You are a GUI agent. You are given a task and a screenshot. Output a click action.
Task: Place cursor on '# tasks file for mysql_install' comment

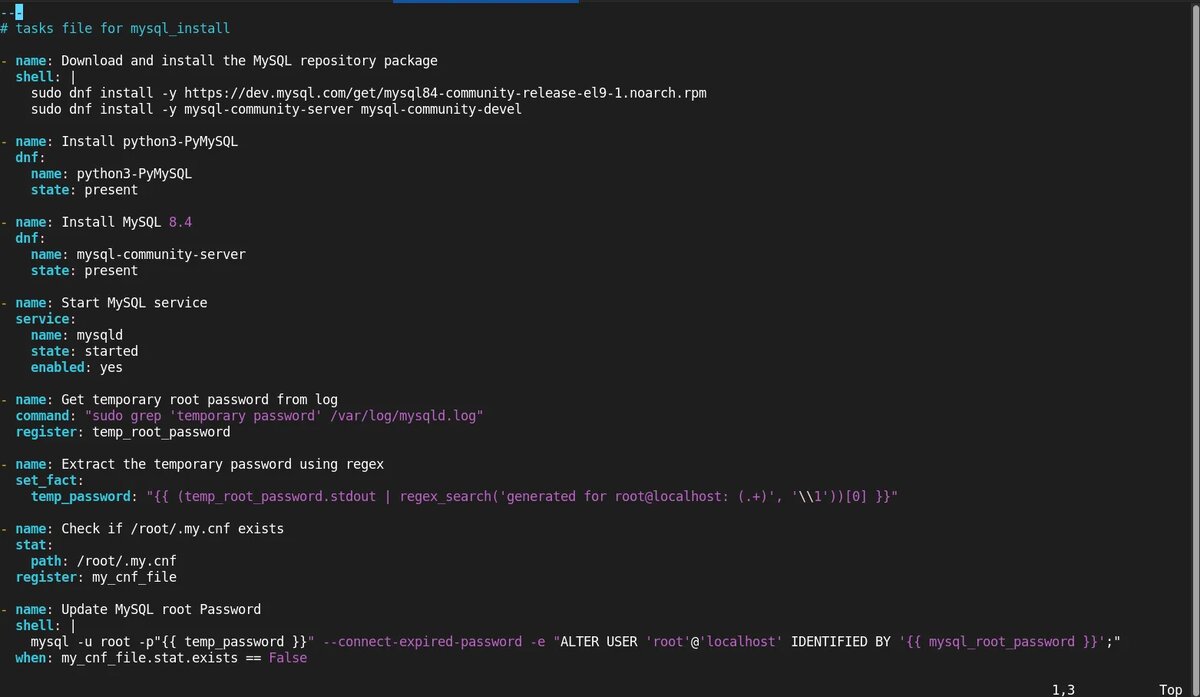pyautogui.click(x=115, y=29)
